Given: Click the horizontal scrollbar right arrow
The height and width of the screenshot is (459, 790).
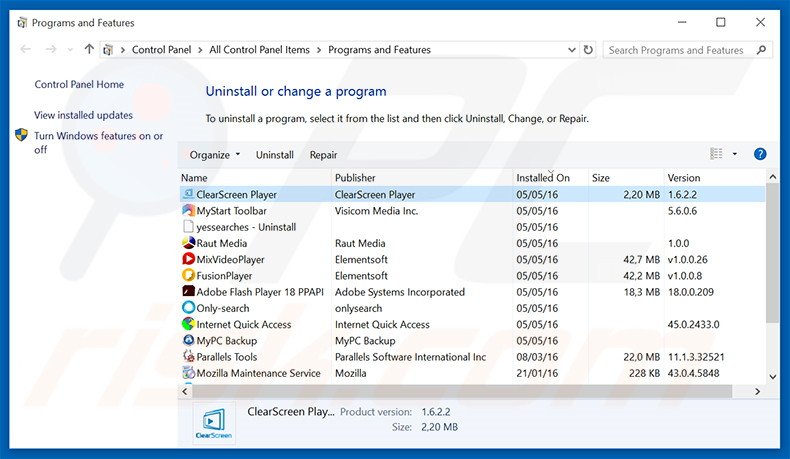Looking at the screenshot, I should (757, 391).
